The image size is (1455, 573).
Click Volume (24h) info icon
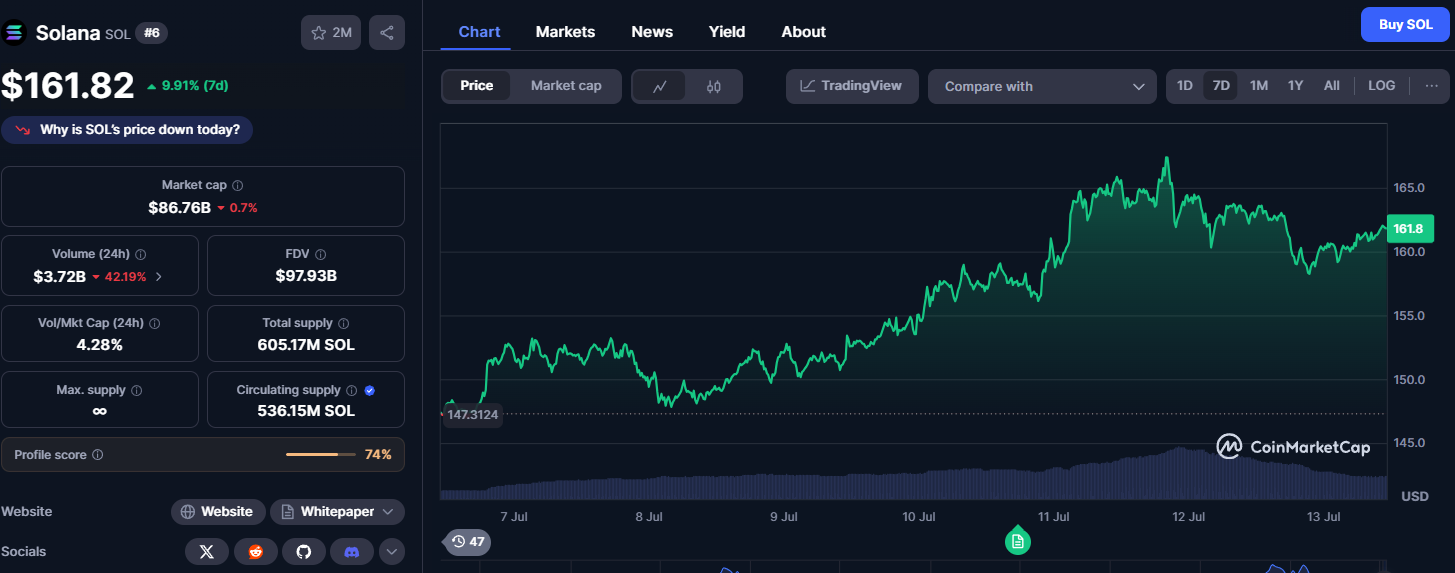click(141, 255)
